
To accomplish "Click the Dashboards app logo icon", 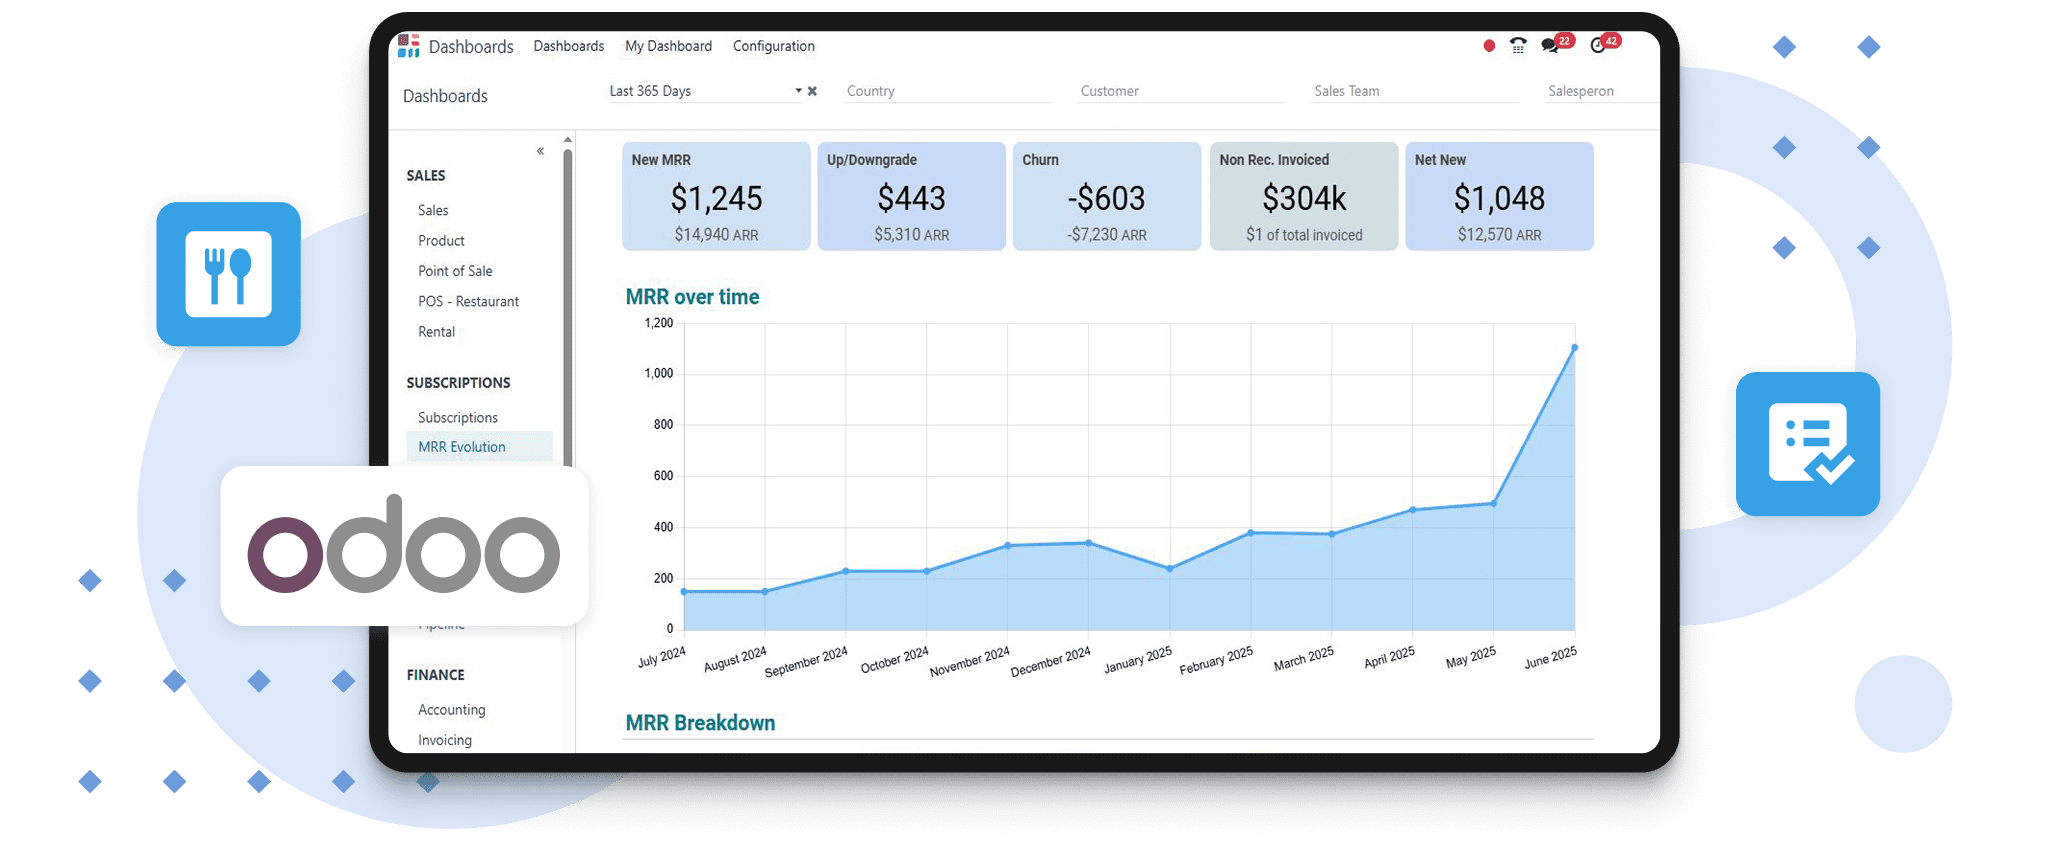I will (408, 46).
